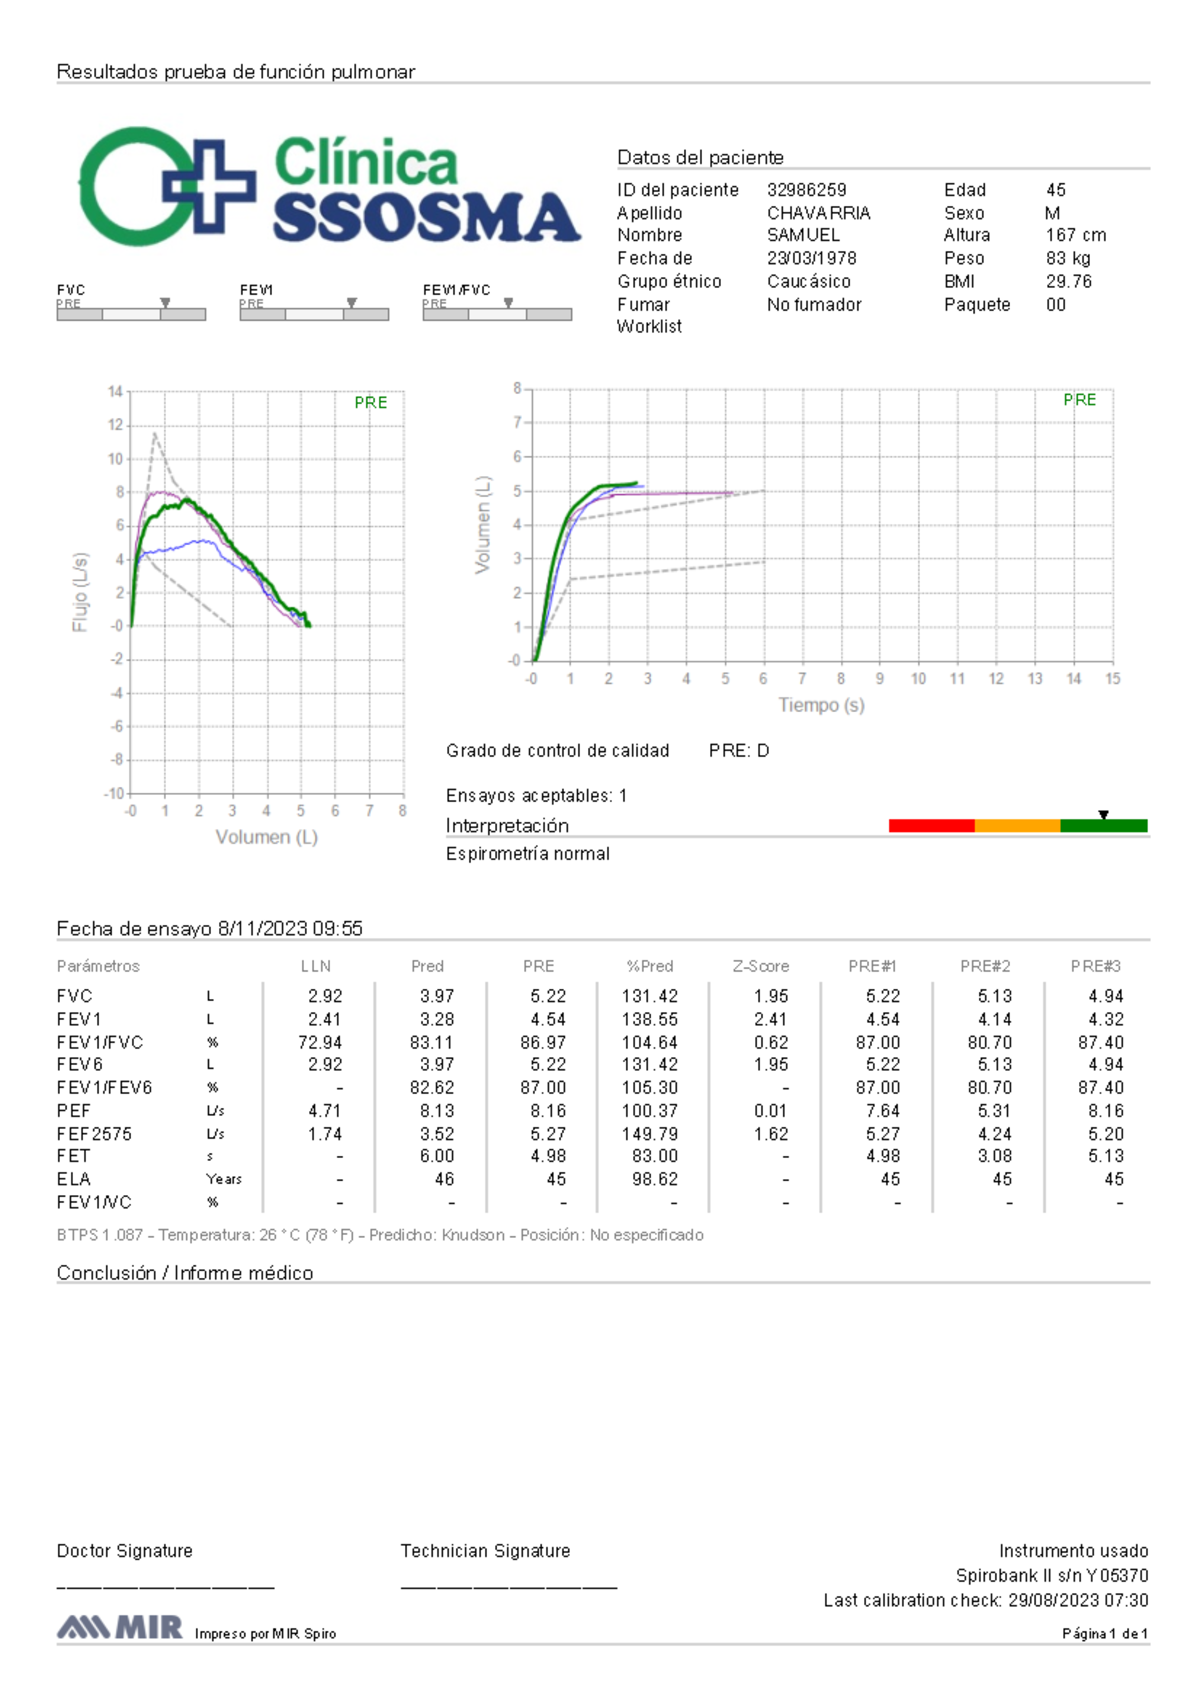Click the Impreso por MIR Spiro text
This screenshot has height=1698, width=1200.
[265, 1633]
